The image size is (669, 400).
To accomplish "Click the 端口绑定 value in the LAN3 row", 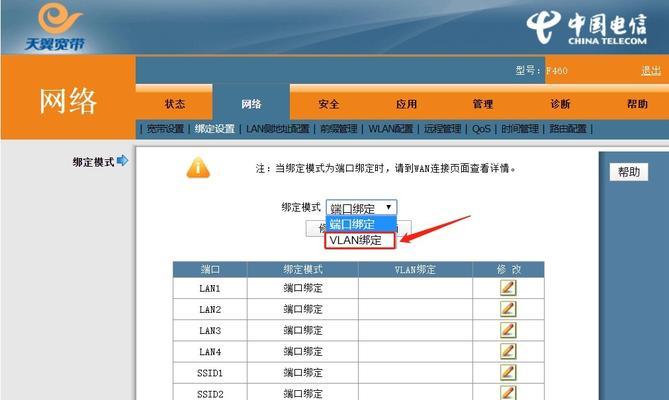I will 303,330.
